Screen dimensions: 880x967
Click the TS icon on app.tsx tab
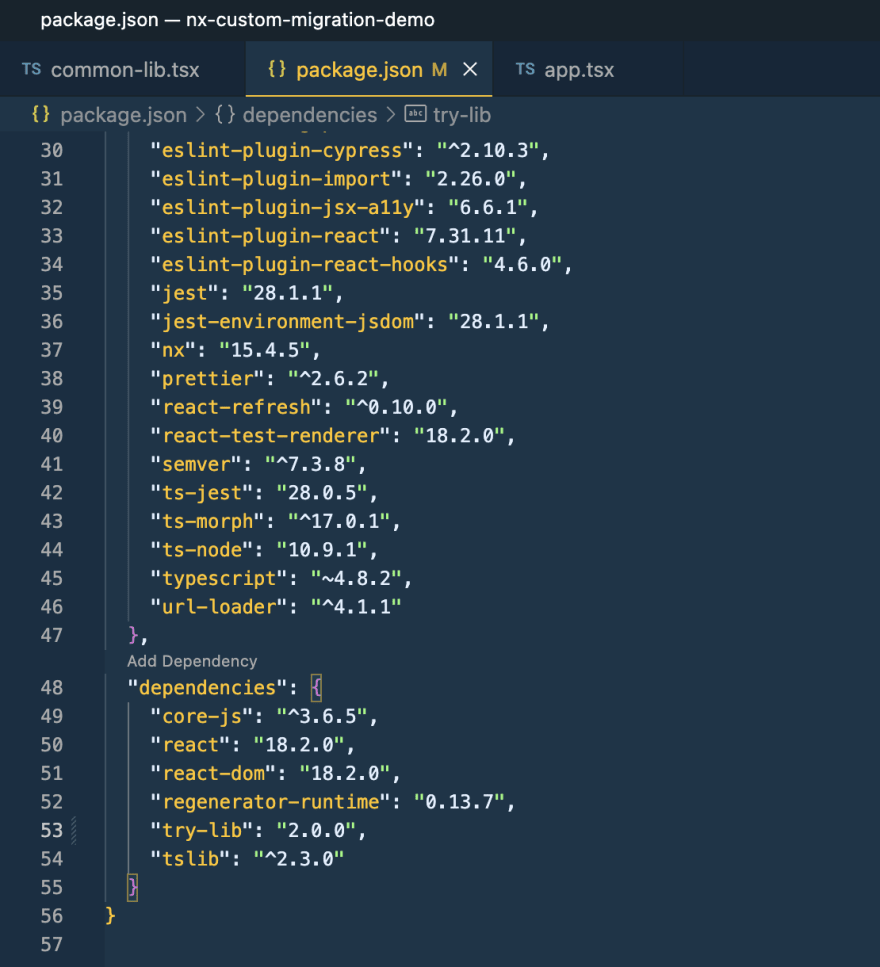[525, 70]
